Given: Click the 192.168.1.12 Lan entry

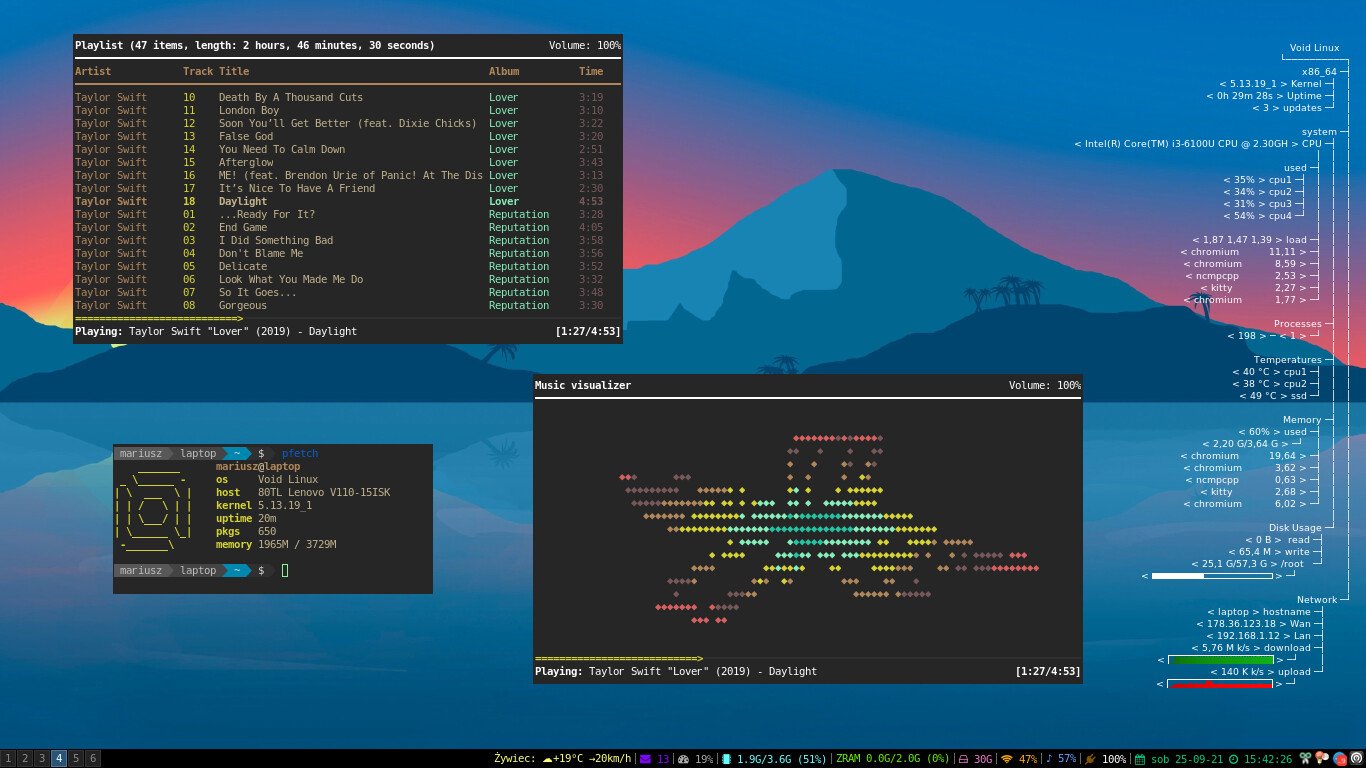Looking at the screenshot, I should pos(1258,636).
